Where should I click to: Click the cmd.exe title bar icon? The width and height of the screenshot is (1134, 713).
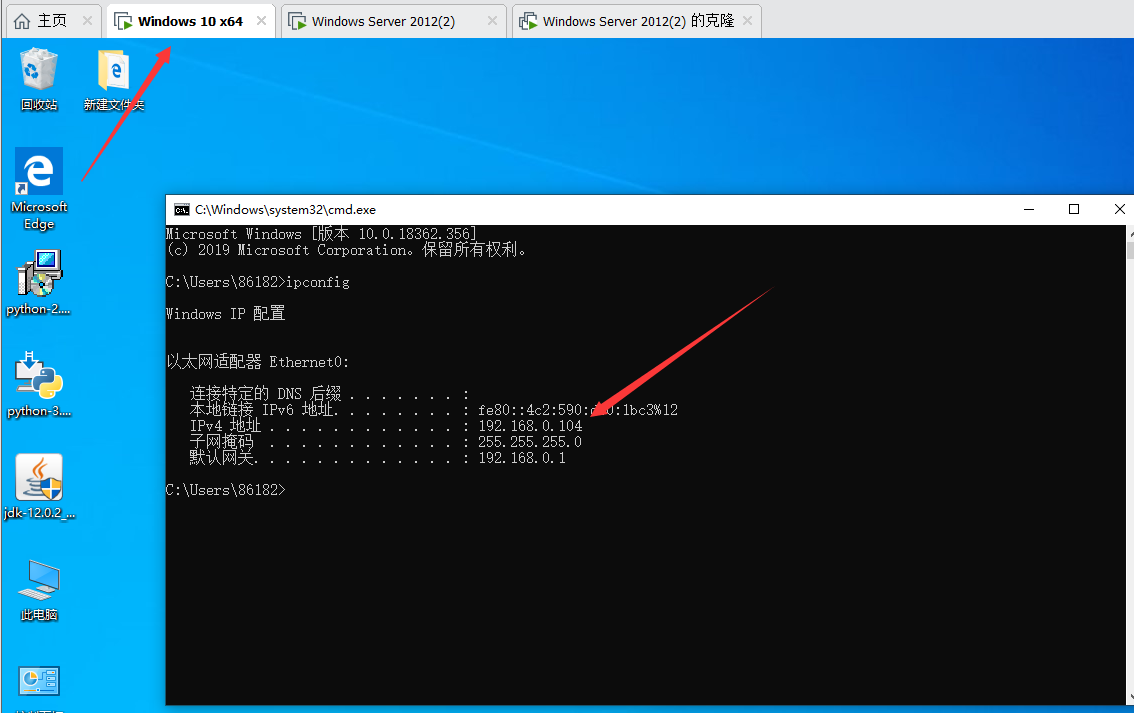point(182,210)
